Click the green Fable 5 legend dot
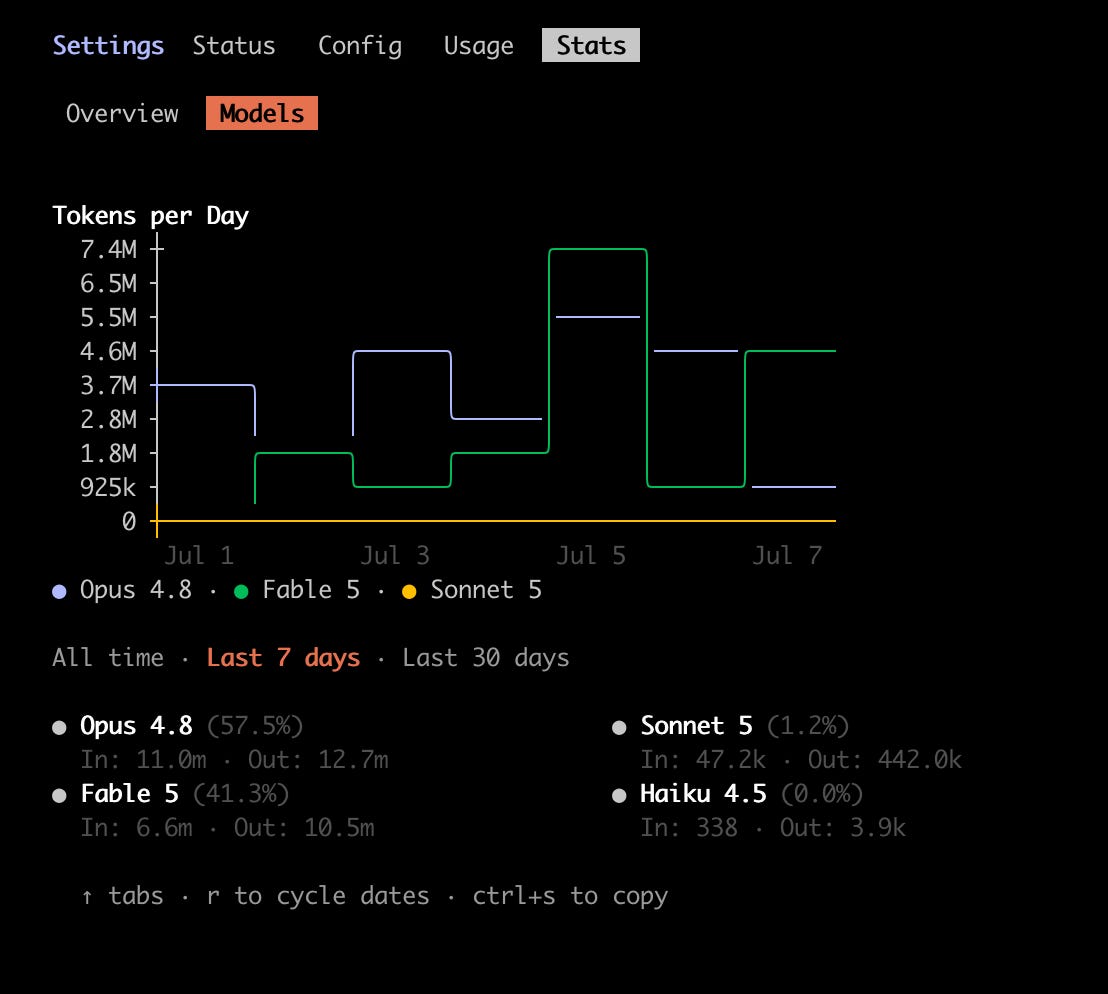1108x994 pixels. [x=241, y=591]
